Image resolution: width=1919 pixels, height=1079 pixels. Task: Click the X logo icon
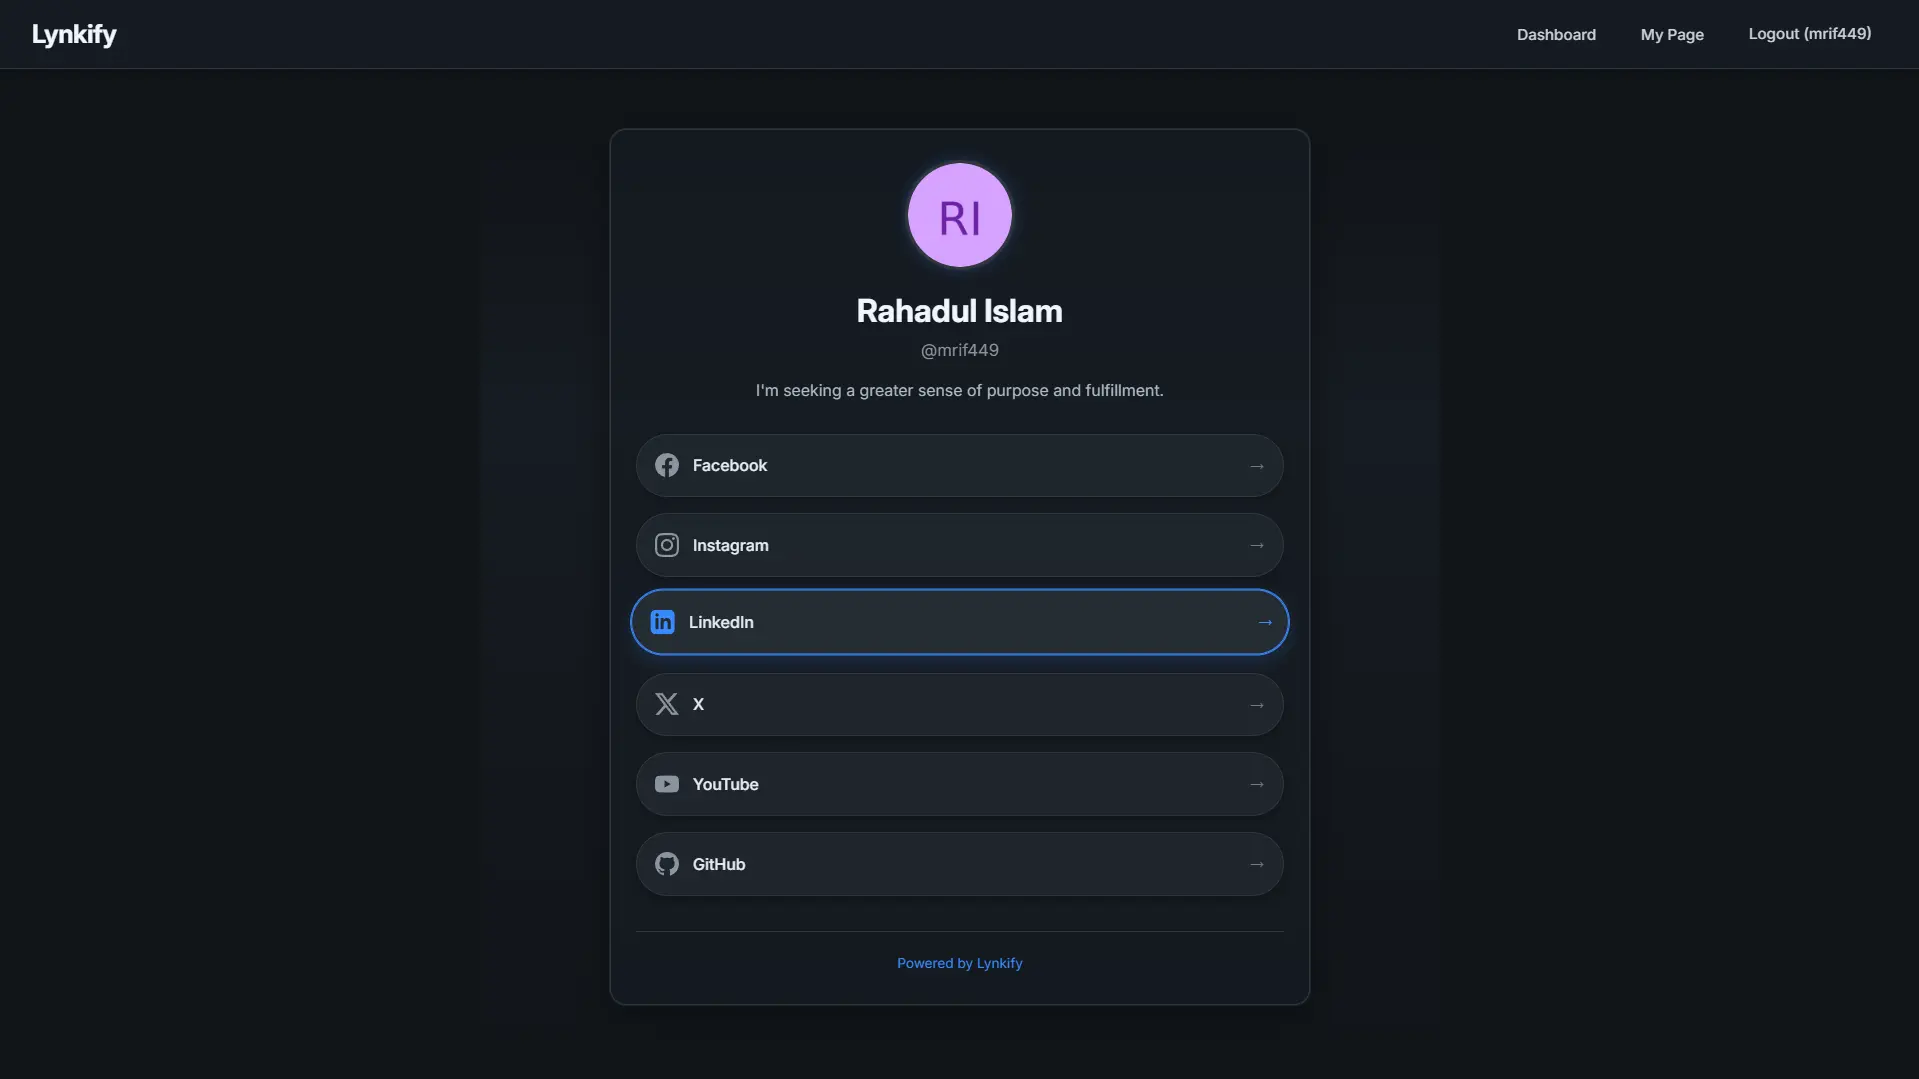[666, 704]
